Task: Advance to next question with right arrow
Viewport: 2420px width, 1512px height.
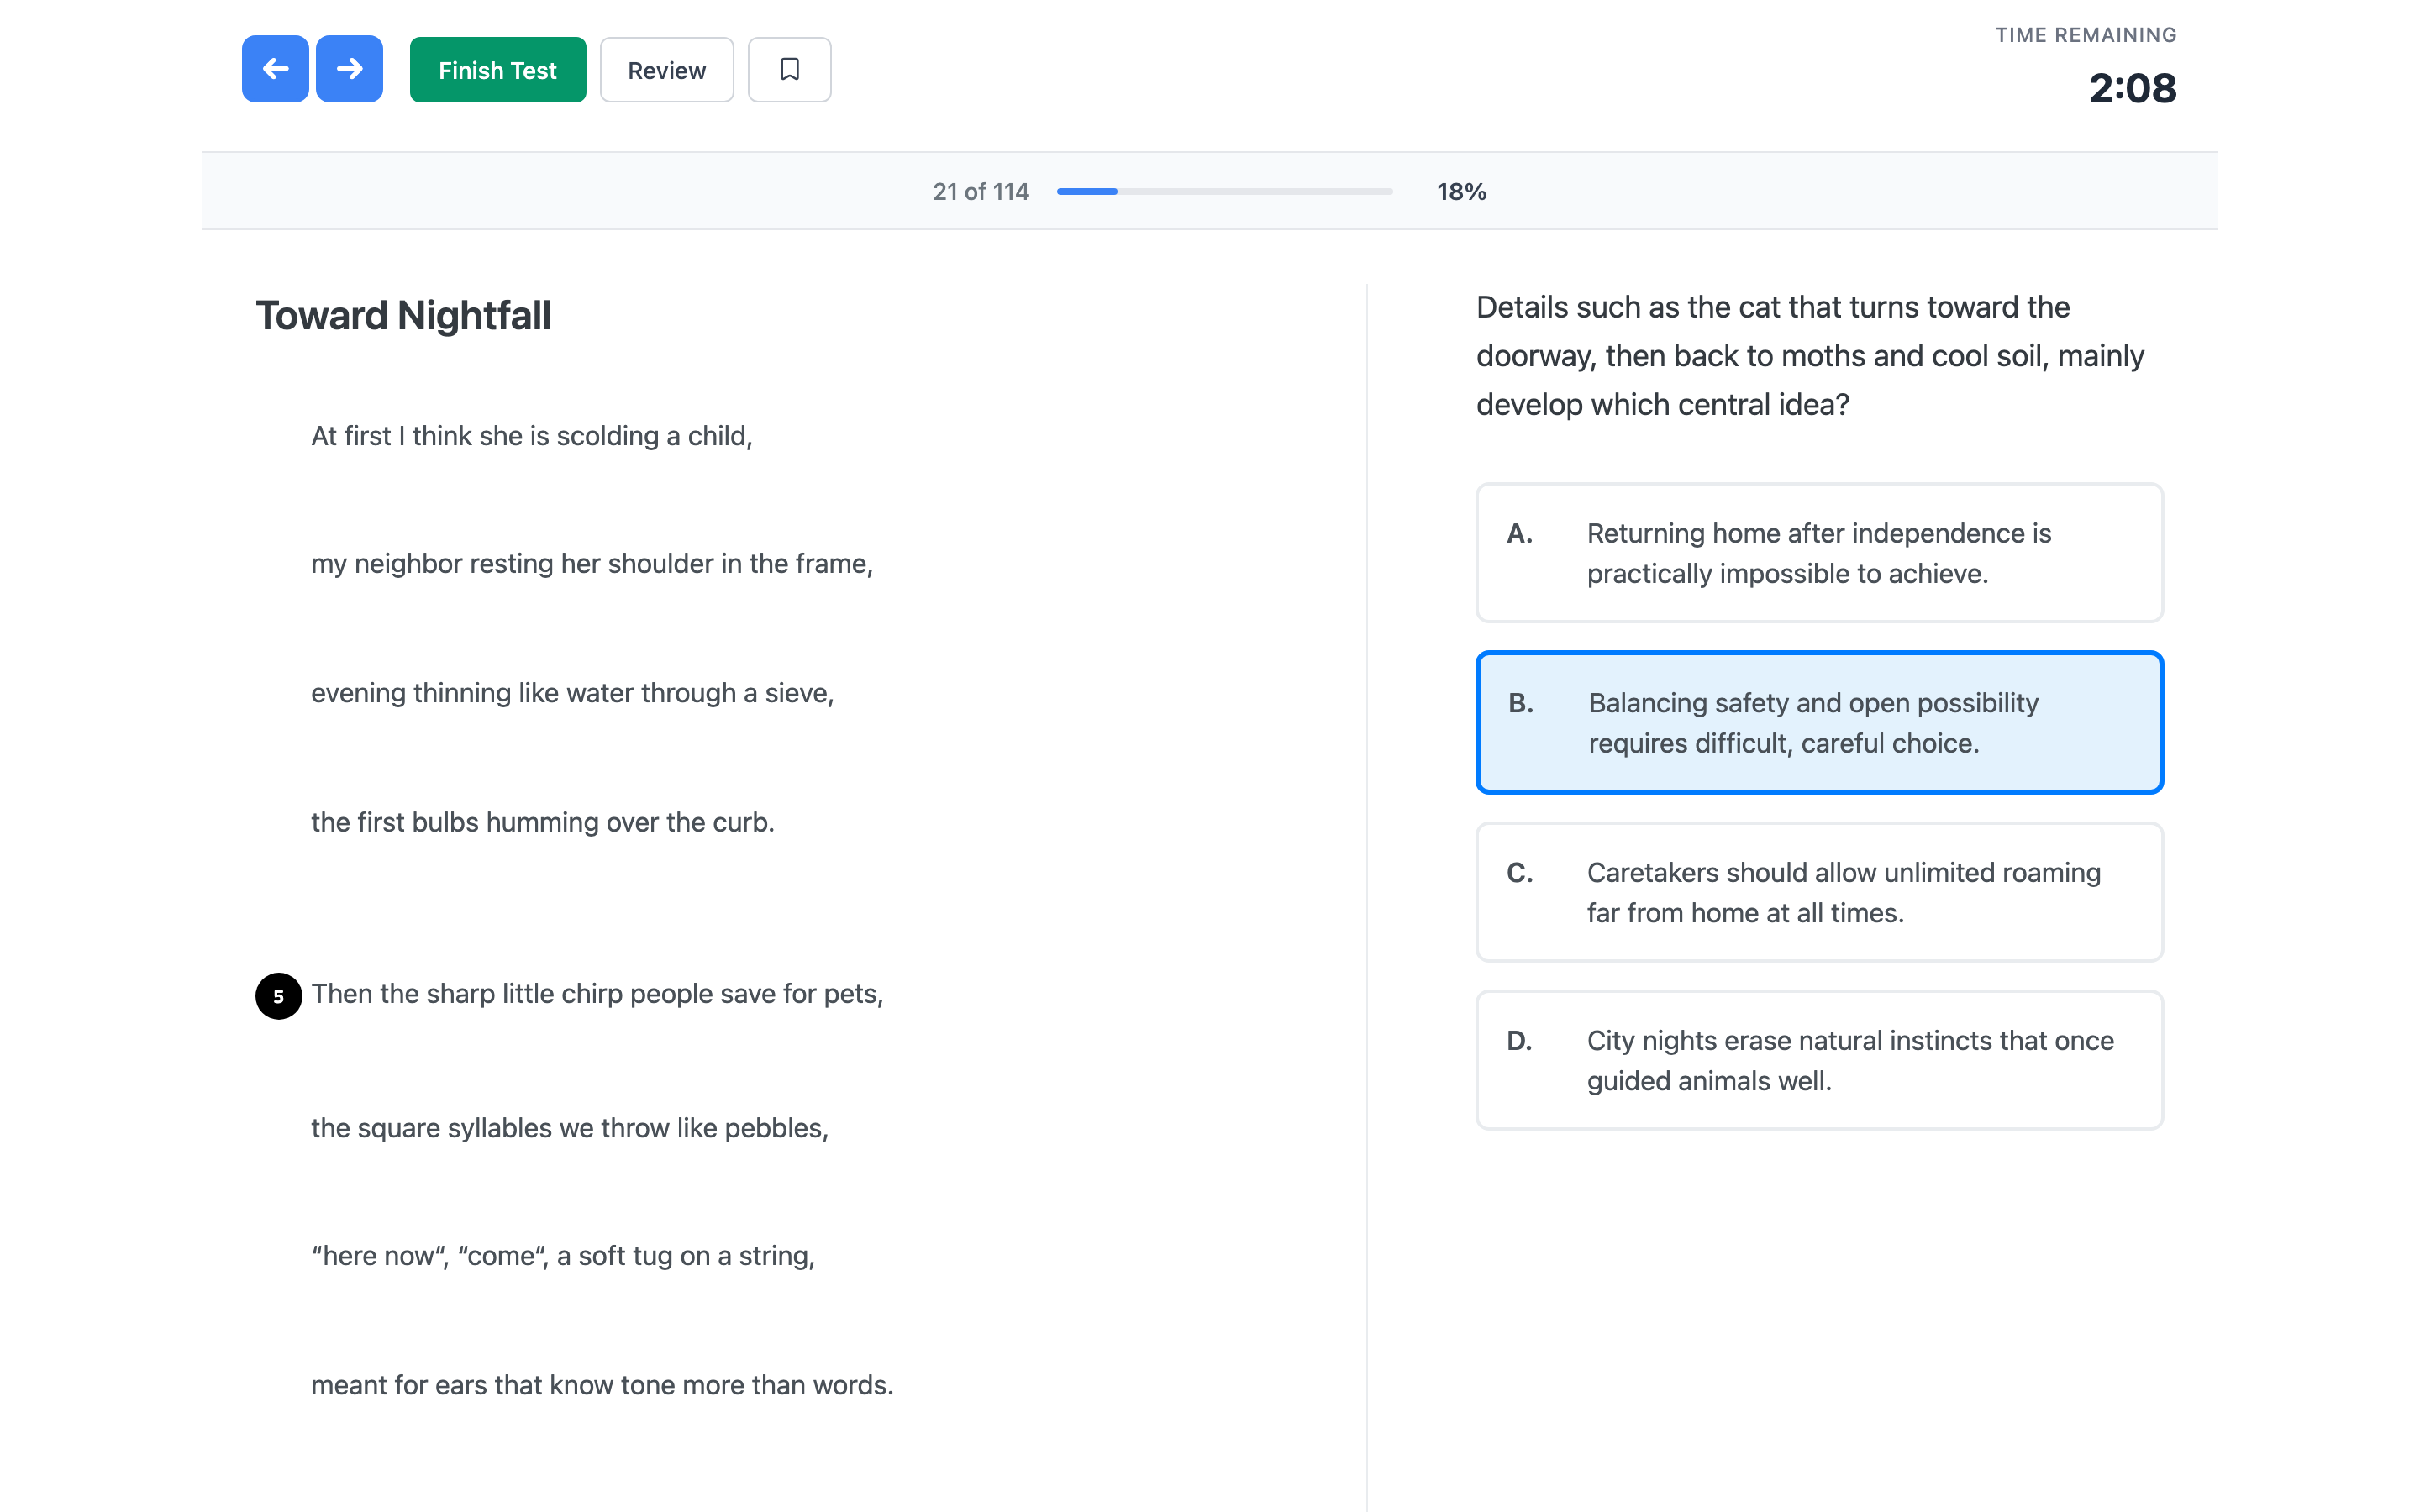Action: click(349, 69)
